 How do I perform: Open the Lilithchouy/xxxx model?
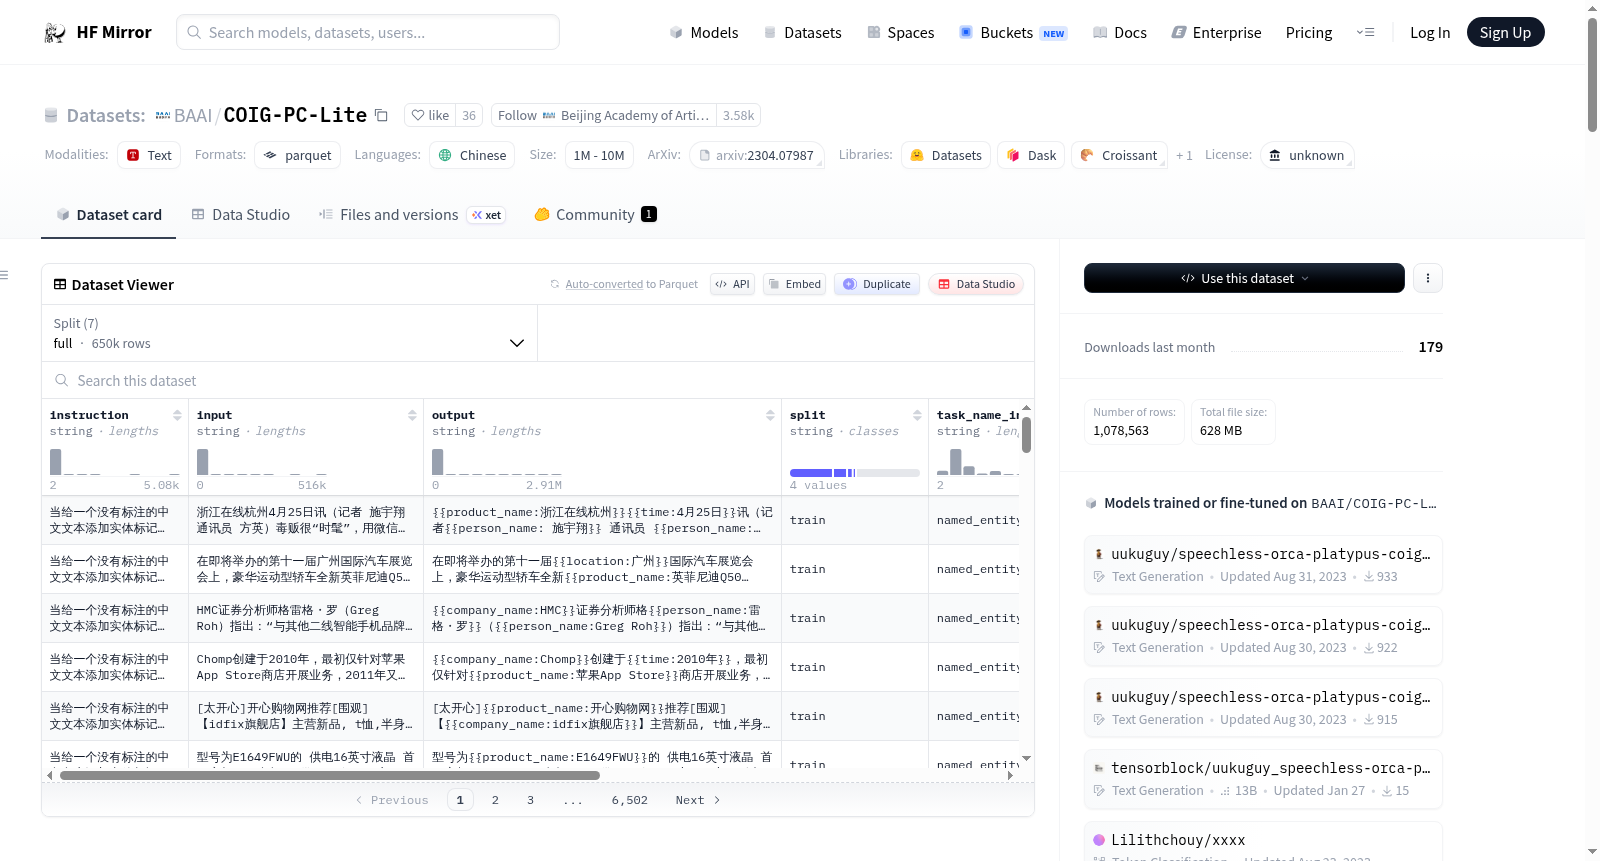pos(1263,841)
